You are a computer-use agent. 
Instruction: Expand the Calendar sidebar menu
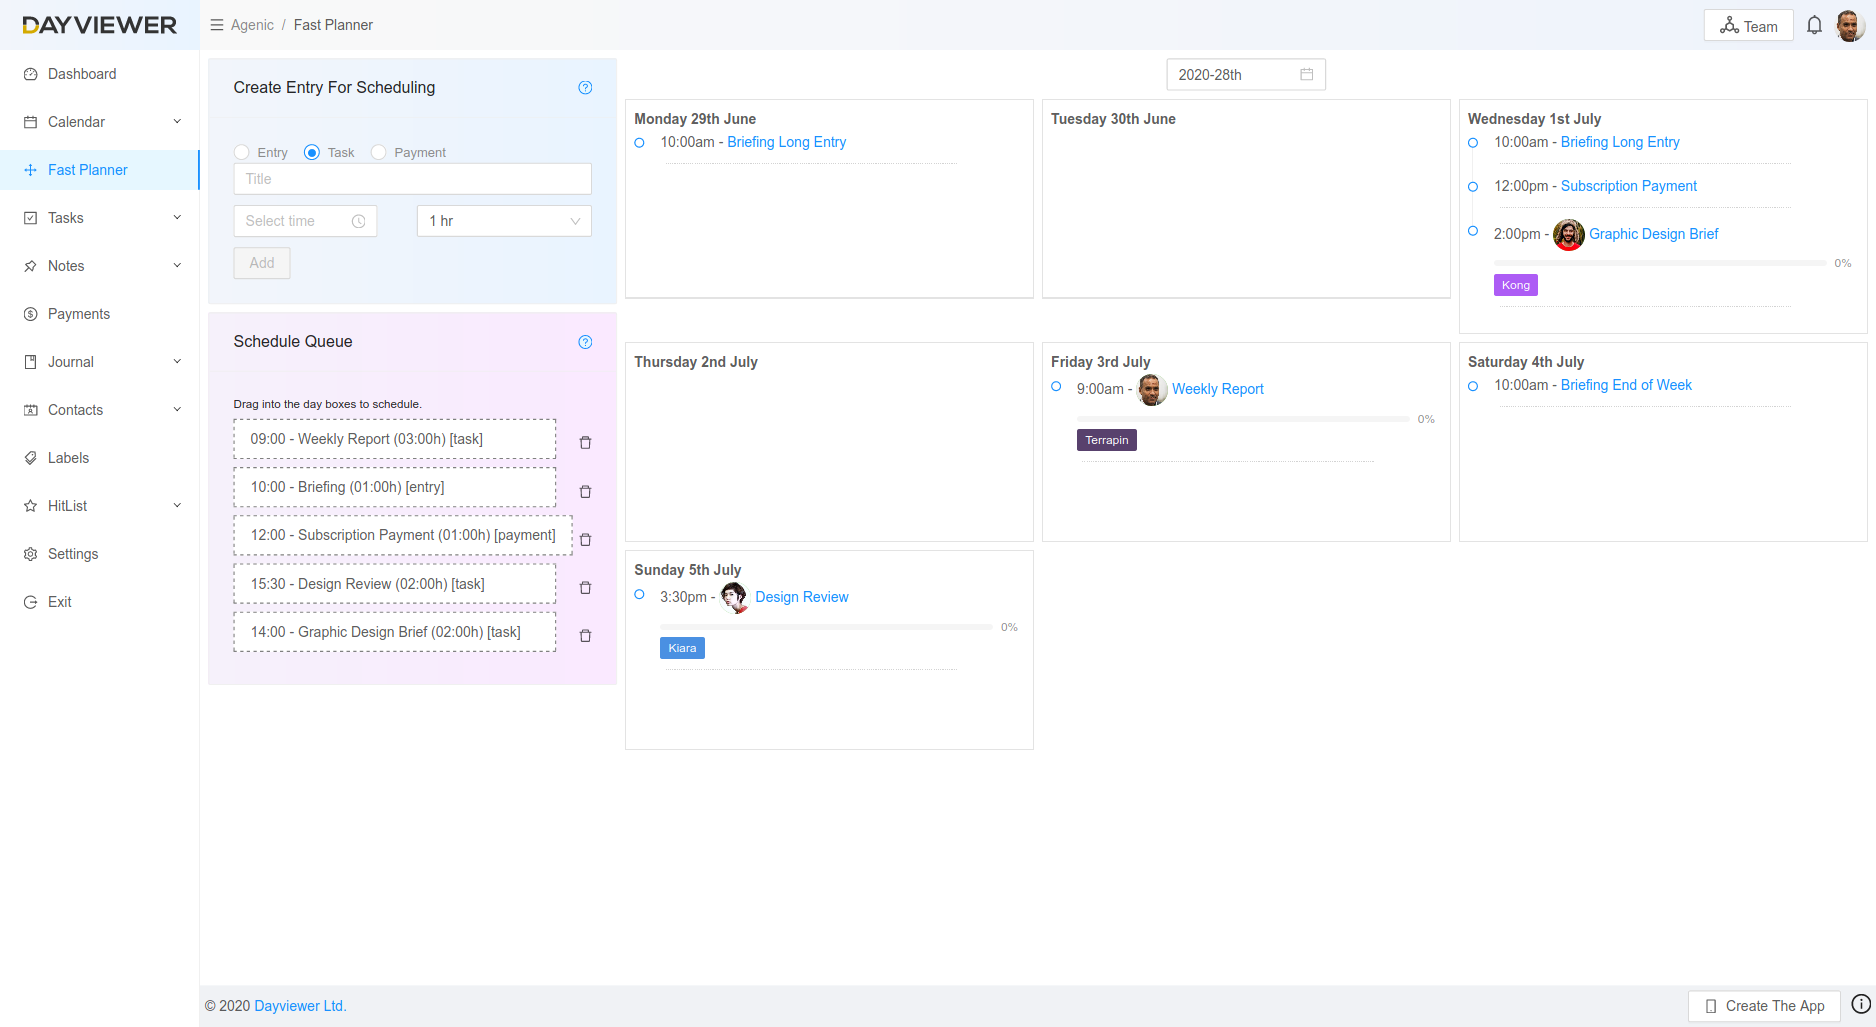click(100, 122)
